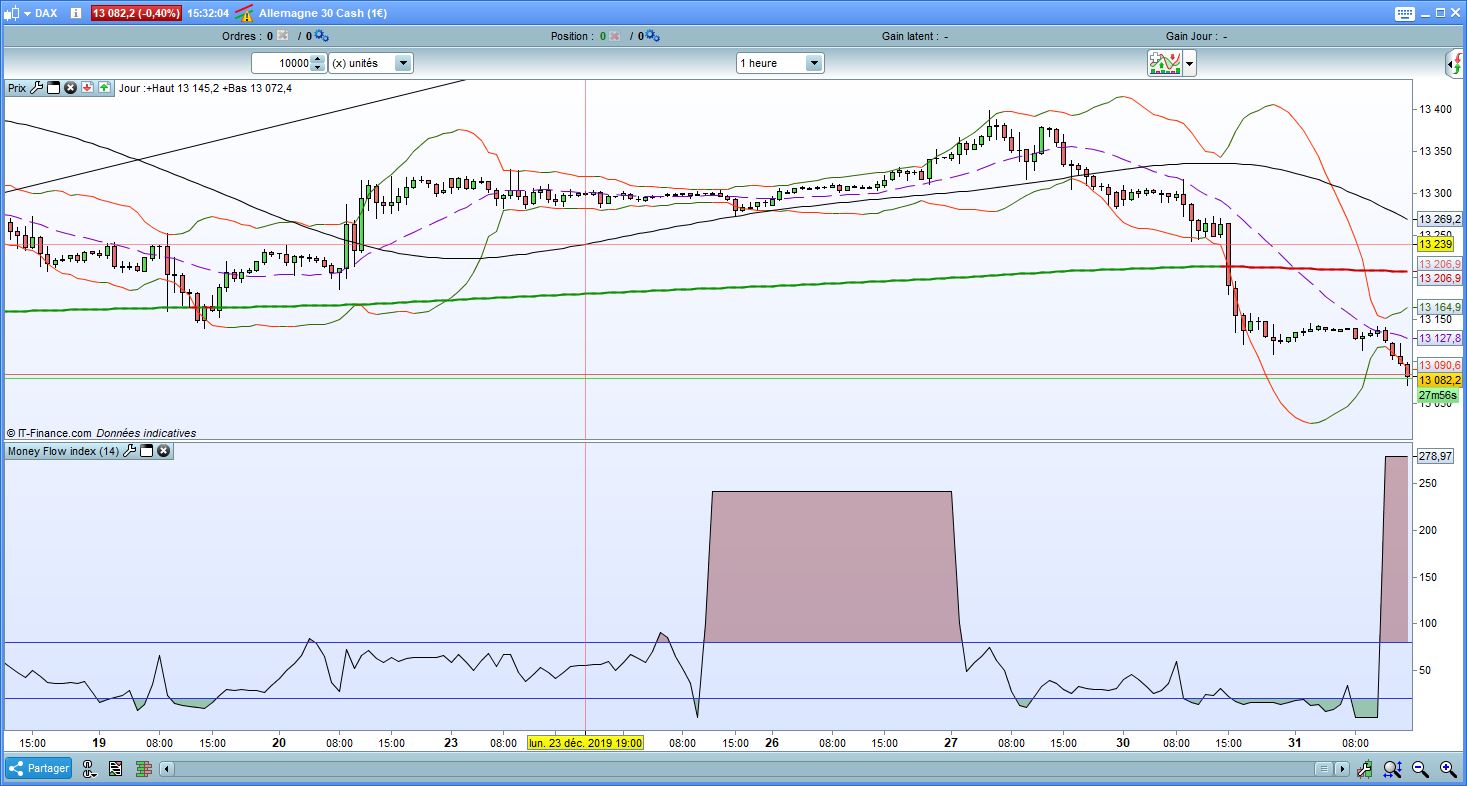
Task: Open Prix panel settings wrench
Action: click(x=37, y=88)
